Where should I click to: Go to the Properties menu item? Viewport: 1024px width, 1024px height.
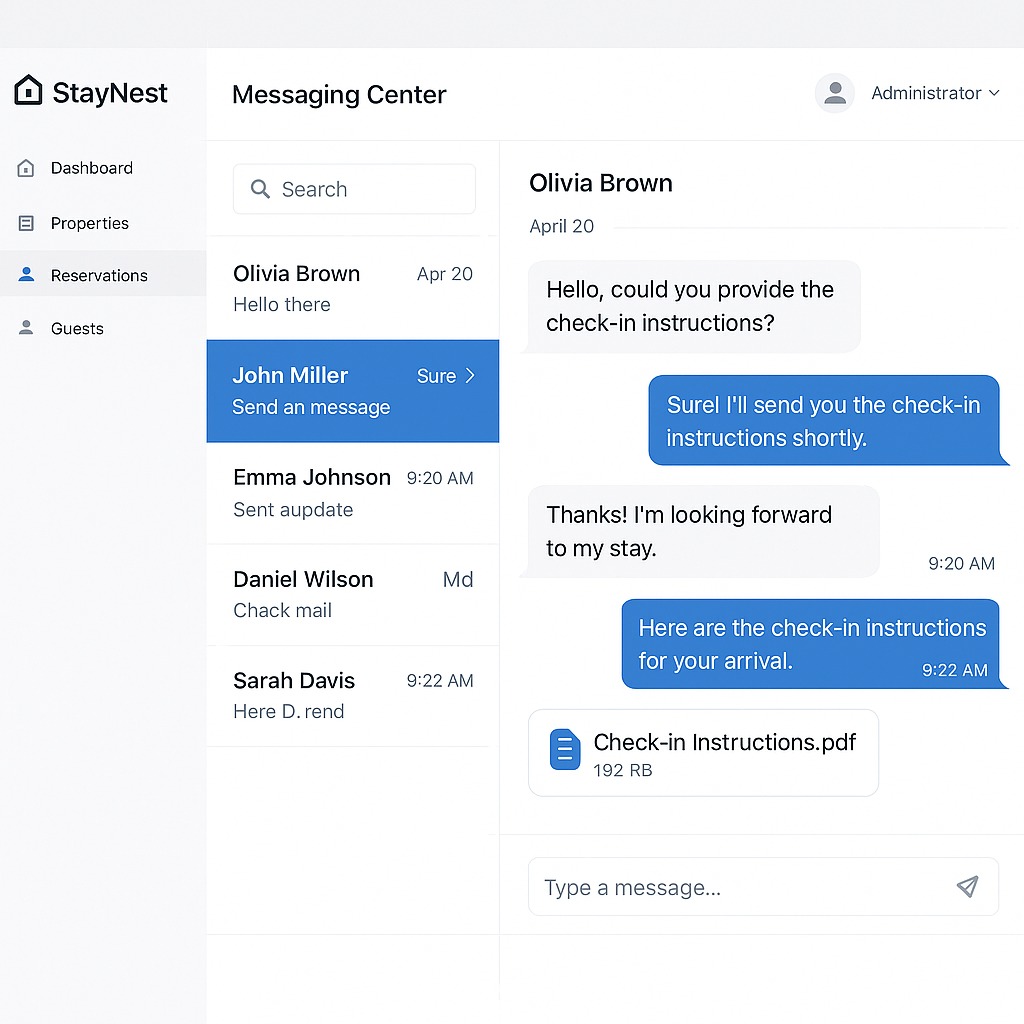90,223
